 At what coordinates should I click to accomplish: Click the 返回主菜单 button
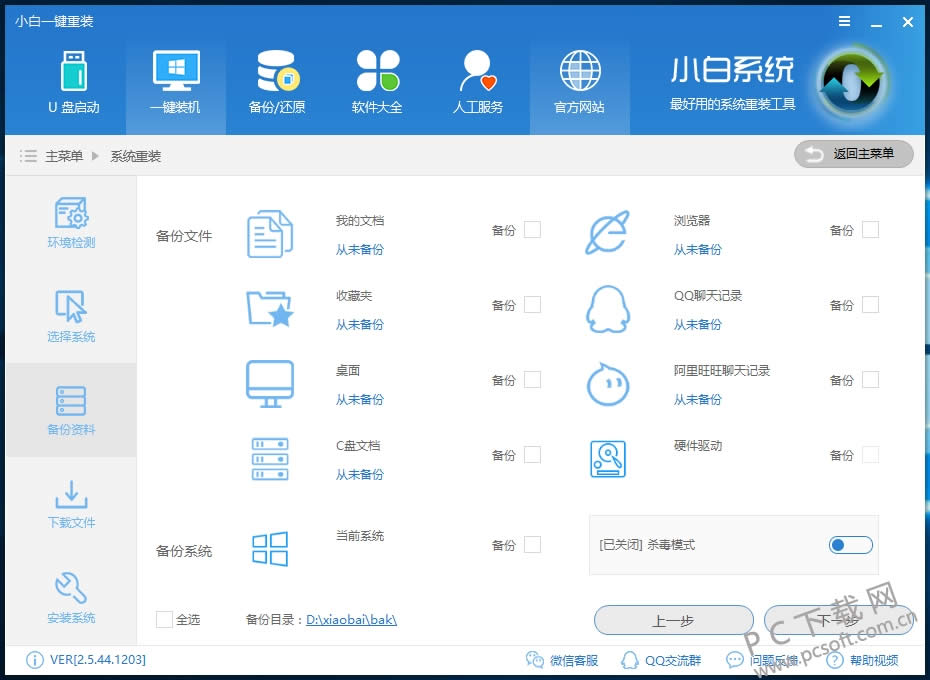pyautogui.click(x=853, y=154)
